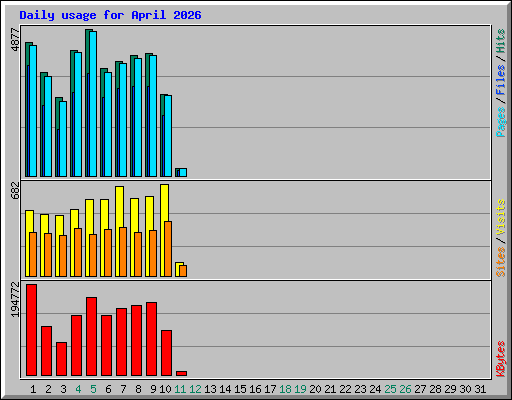Select the red KBytes bar for day 9
The height and width of the screenshot is (400, 512).
152,339
